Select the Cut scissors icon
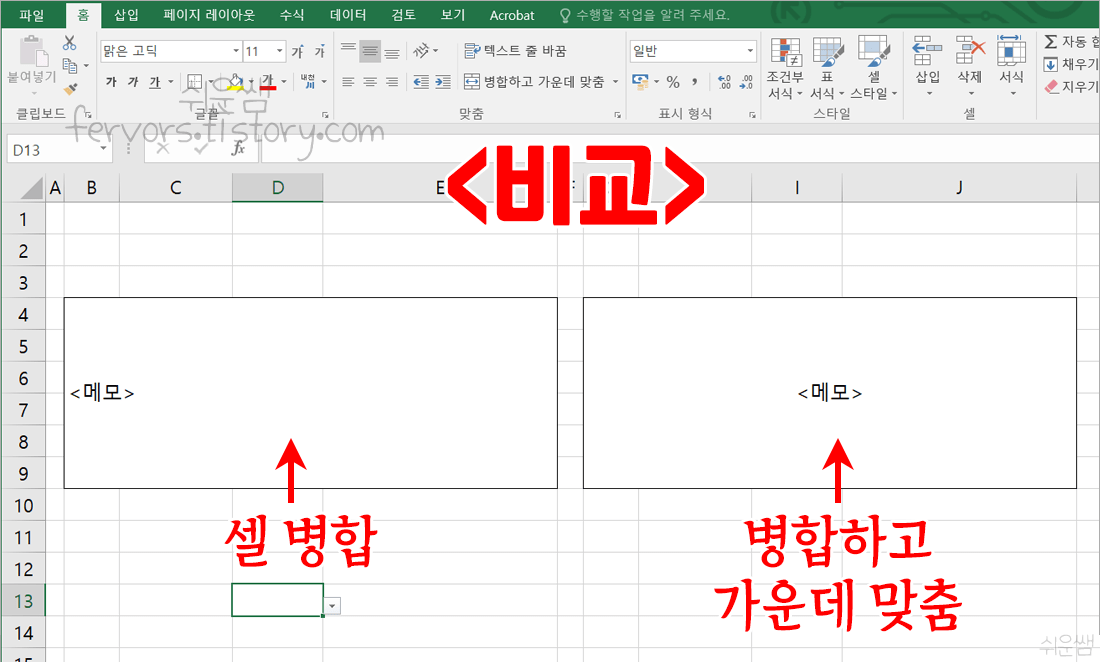 [69, 43]
